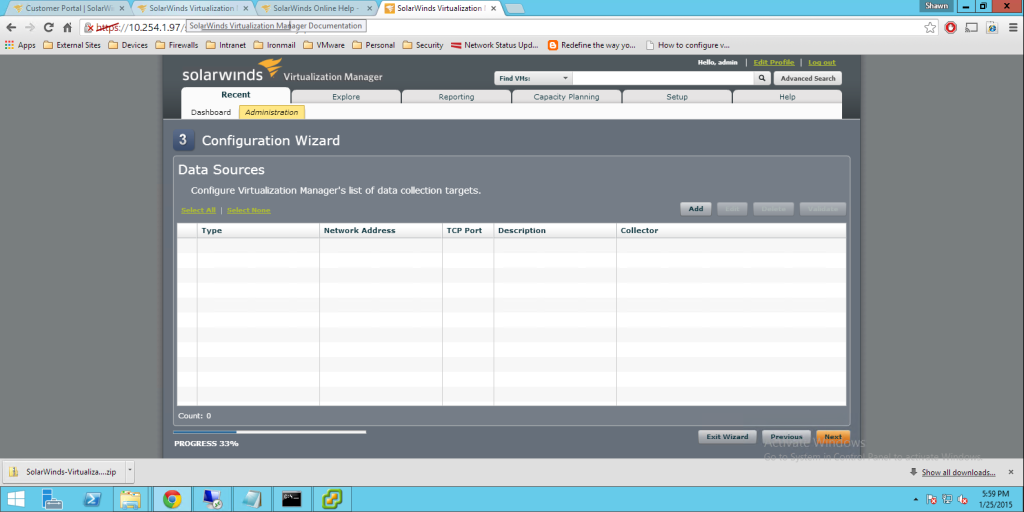
Task: Open the Remote Desktop taskbar icon
Action: point(213,500)
